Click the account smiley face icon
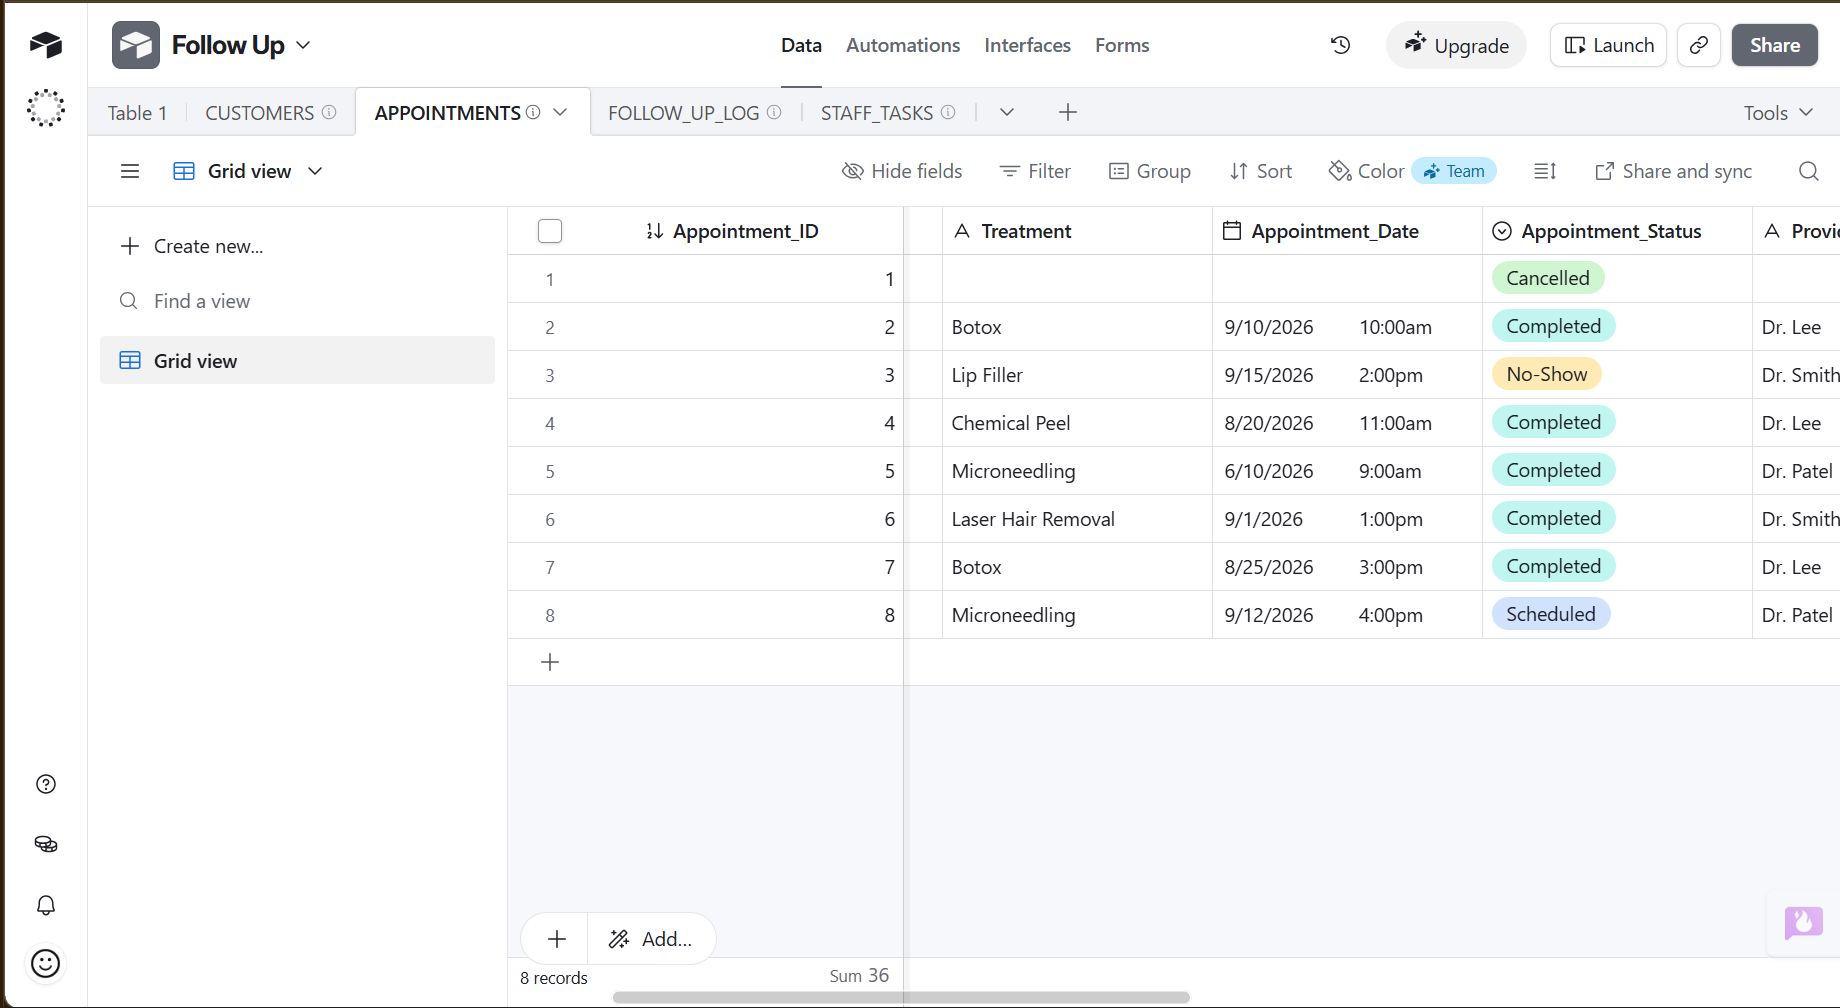Viewport: 1840px width, 1008px height. [x=46, y=964]
